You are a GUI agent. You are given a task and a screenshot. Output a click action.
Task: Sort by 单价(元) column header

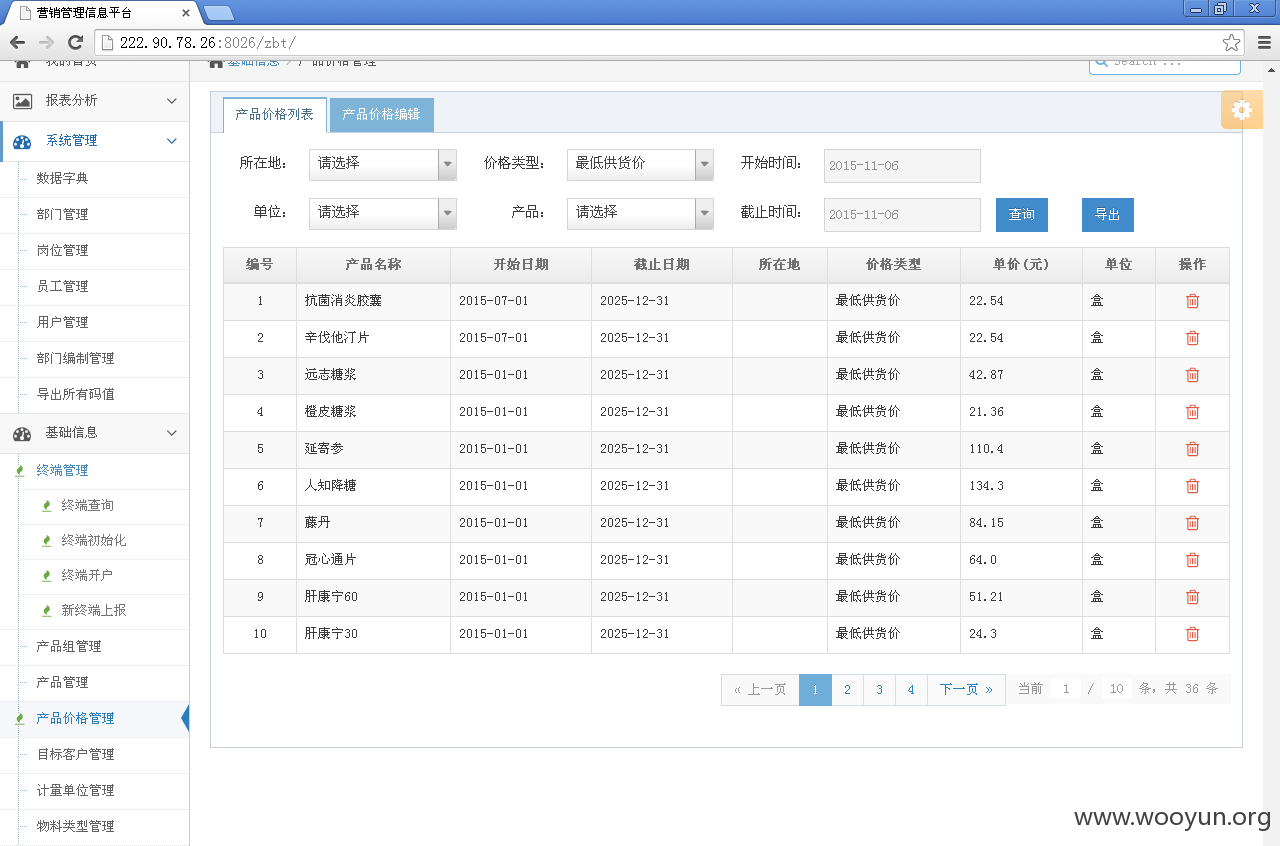click(x=1021, y=265)
